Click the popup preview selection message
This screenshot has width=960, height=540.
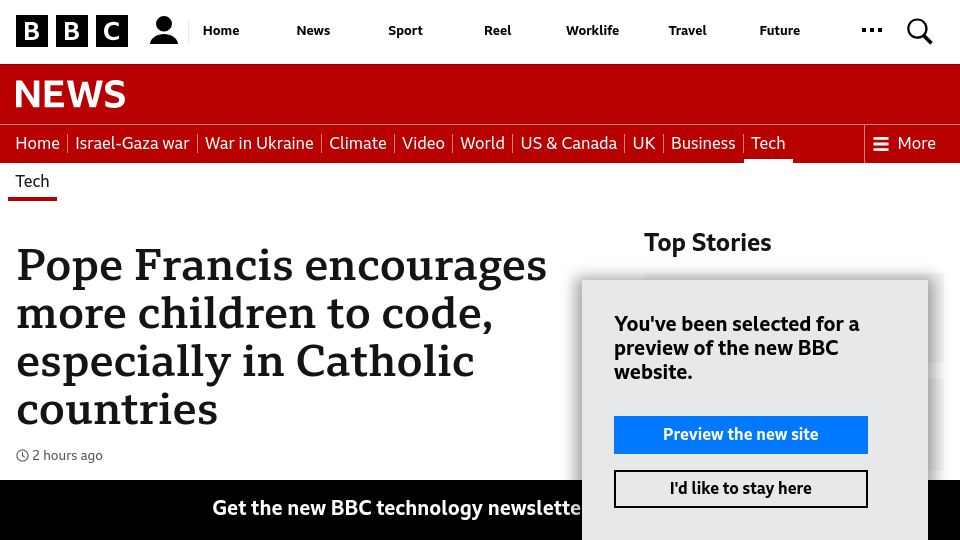(737, 348)
